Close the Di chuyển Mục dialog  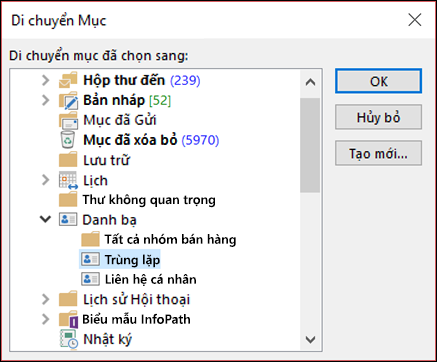(415, 20)
